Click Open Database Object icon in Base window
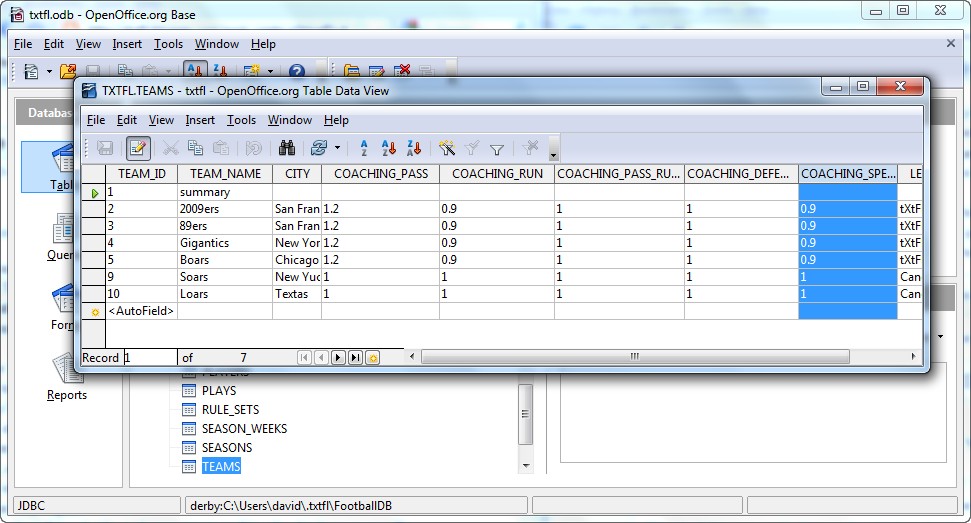 tap(352, 72)
